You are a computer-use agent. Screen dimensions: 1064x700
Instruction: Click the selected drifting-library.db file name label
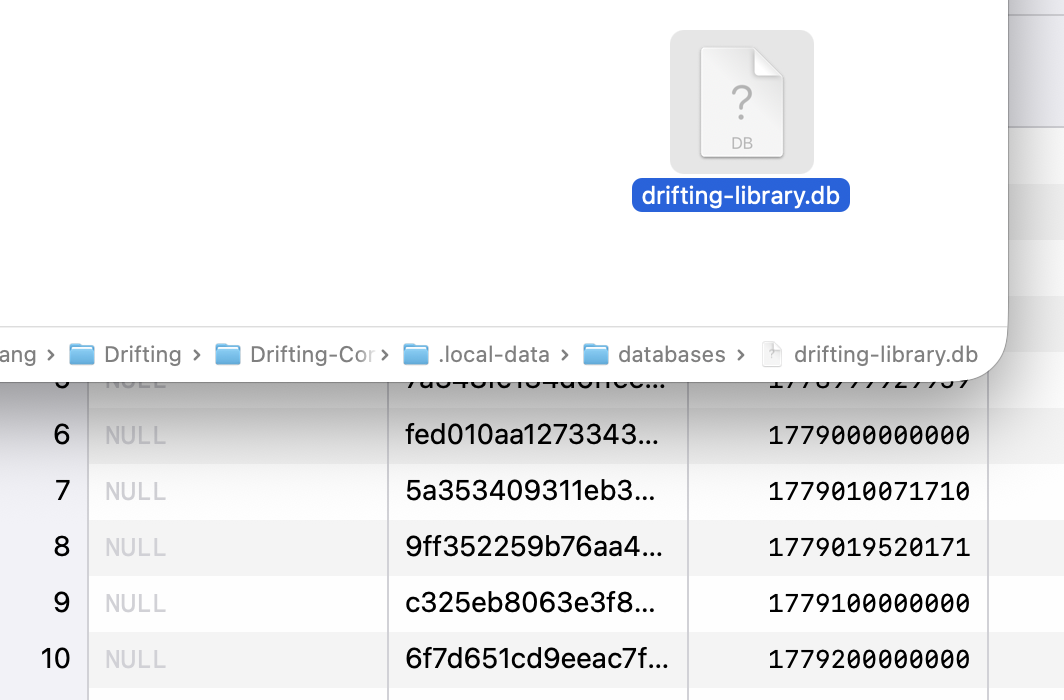(740, 195)
